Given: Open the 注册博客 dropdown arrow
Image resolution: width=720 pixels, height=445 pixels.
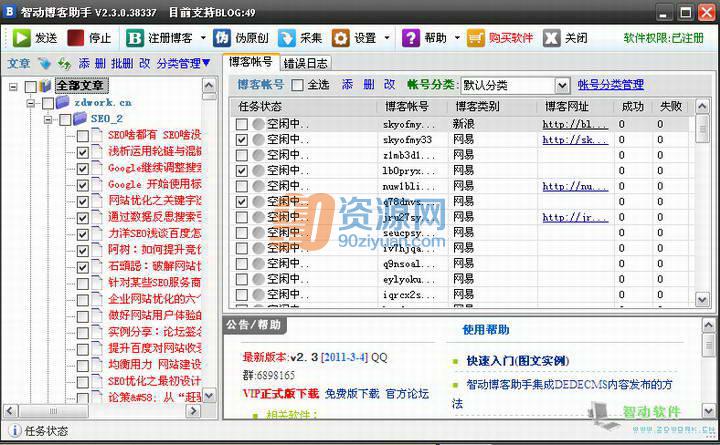Looking at the screenshot, I should point(203,38).
